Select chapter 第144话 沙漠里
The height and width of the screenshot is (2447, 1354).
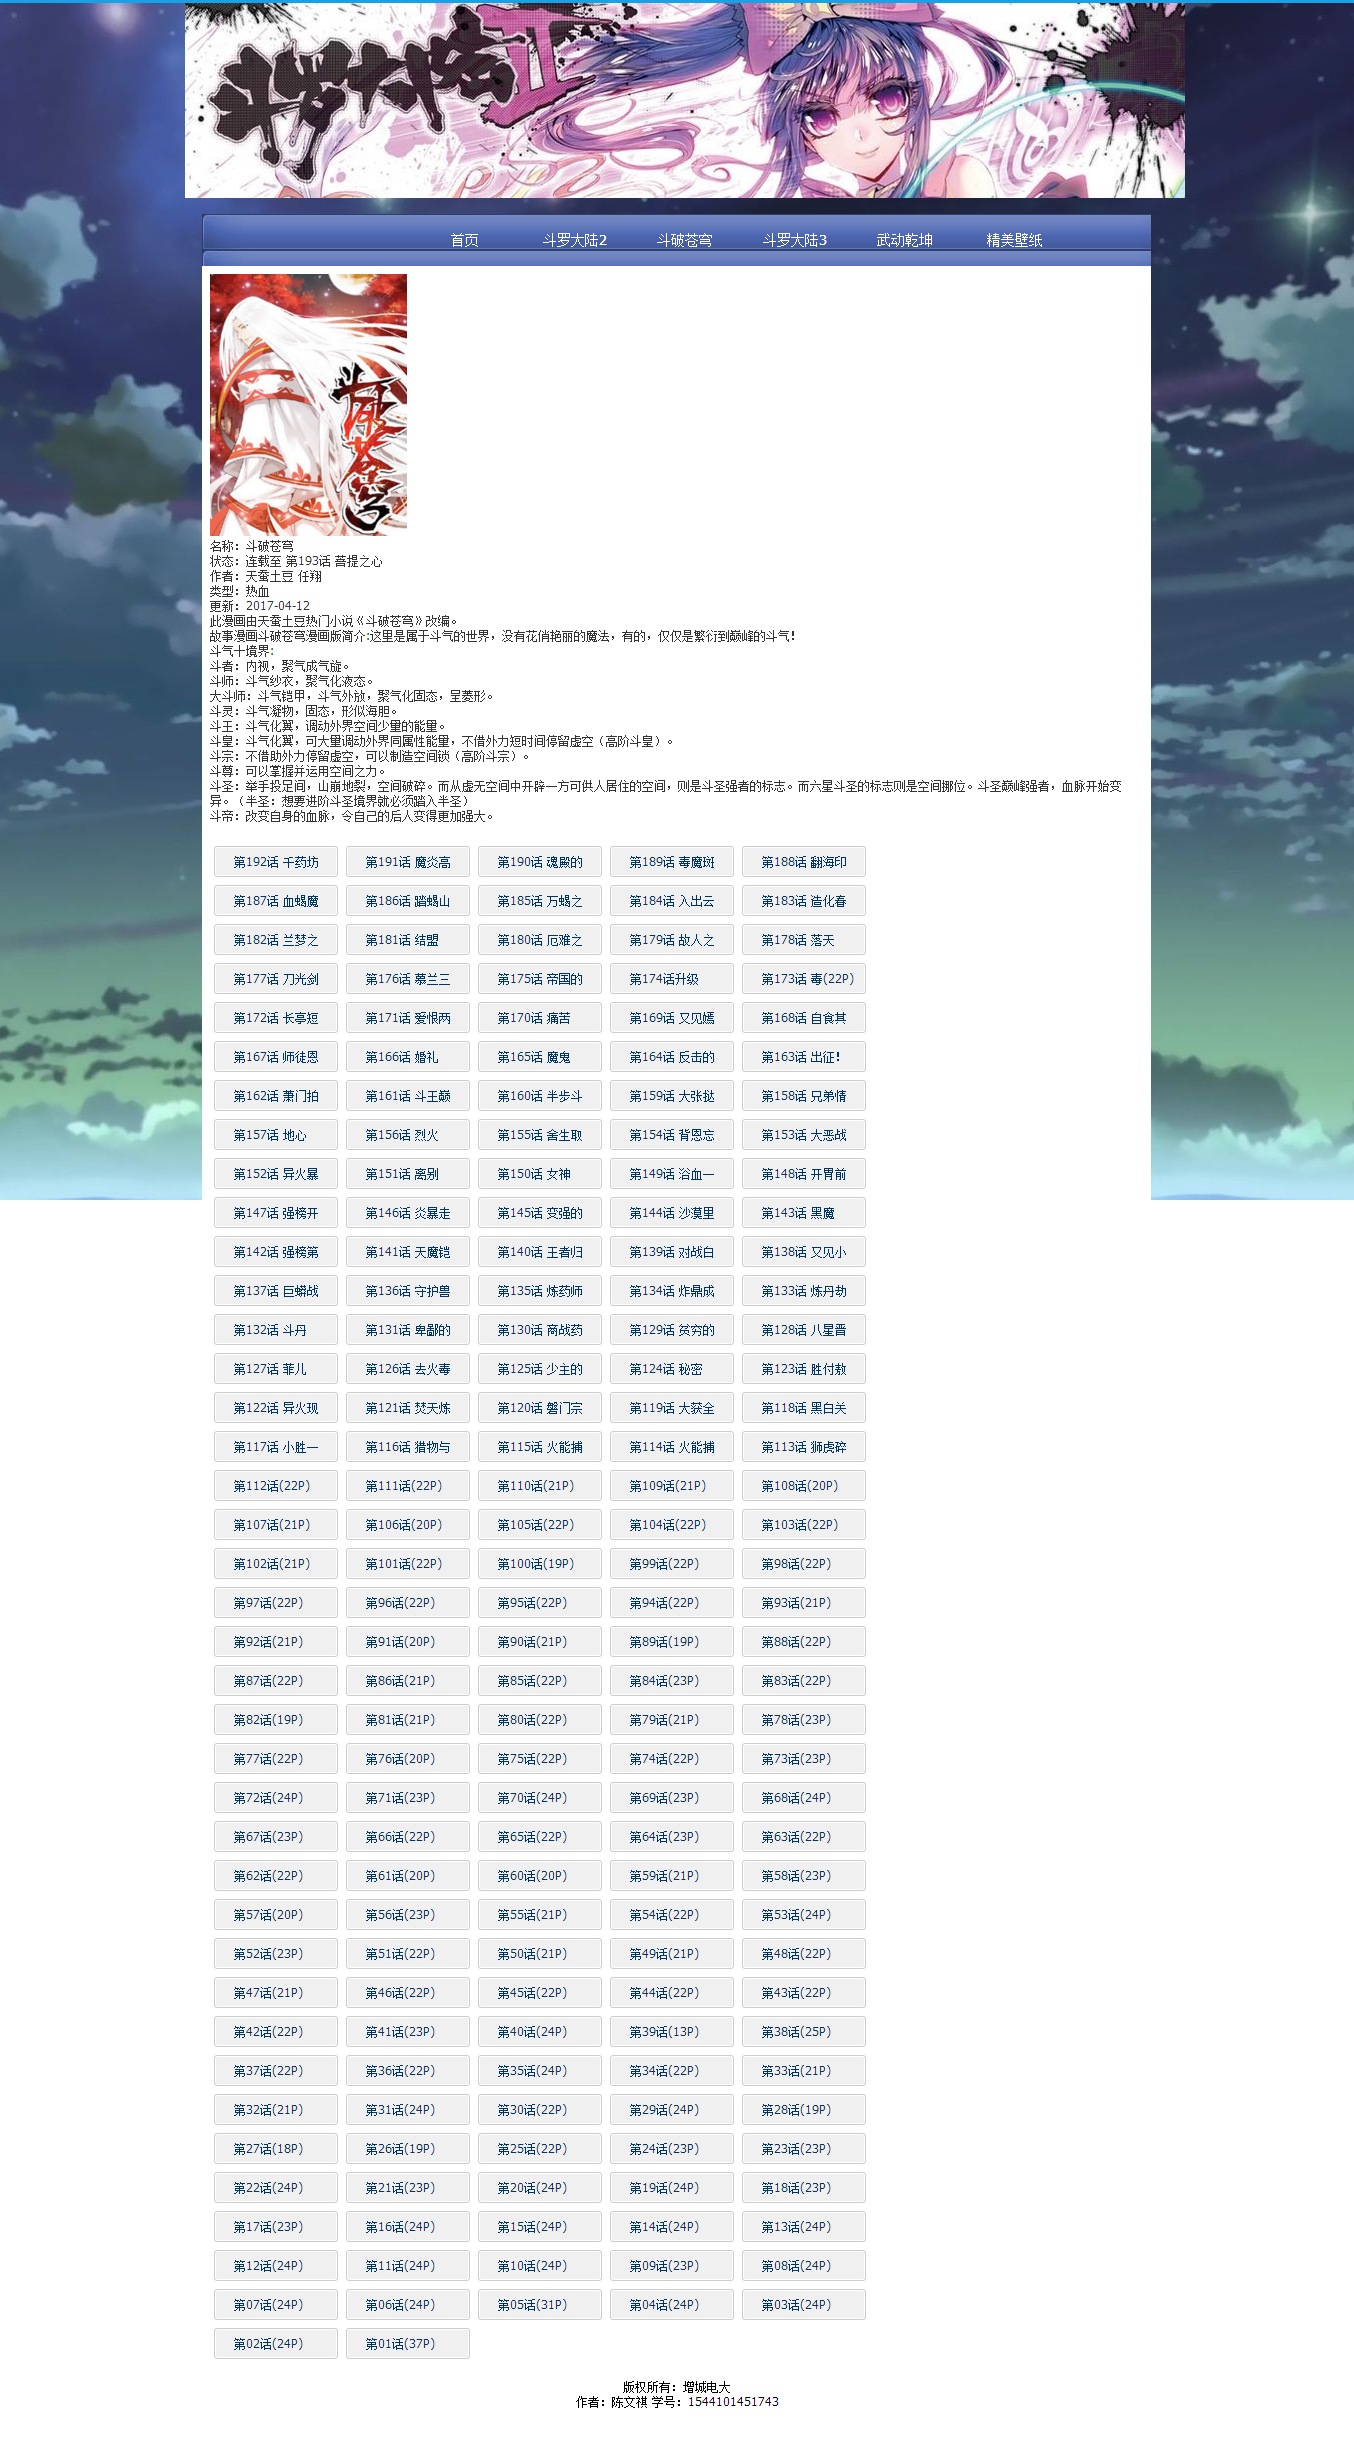point(672,1213)
